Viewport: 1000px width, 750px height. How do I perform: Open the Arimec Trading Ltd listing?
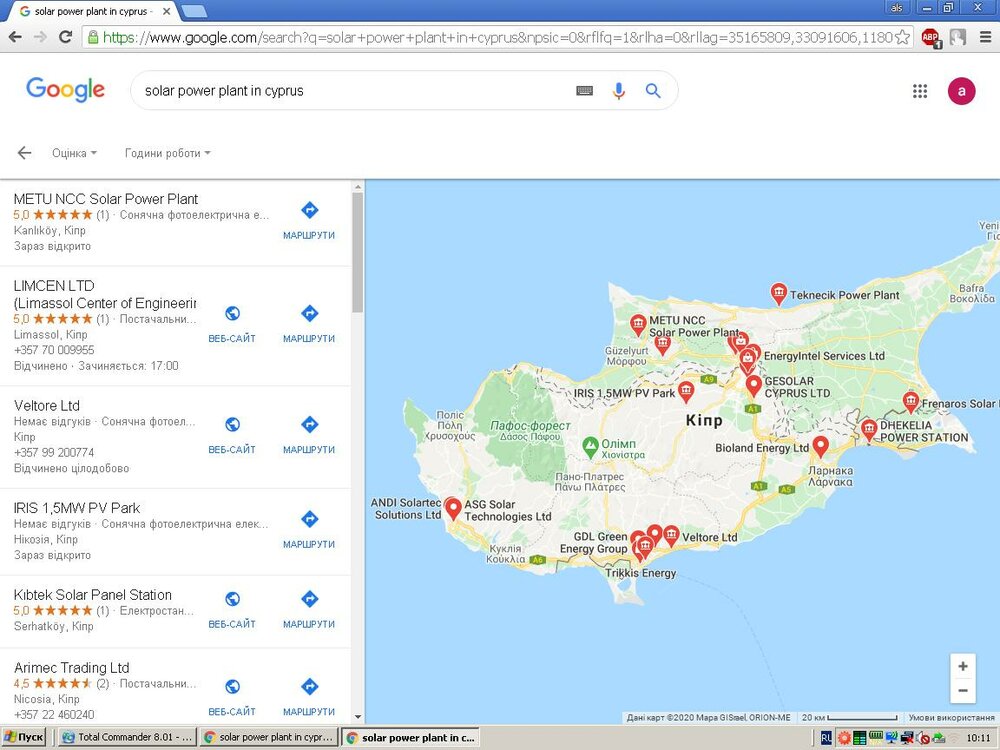pos(71,668)
